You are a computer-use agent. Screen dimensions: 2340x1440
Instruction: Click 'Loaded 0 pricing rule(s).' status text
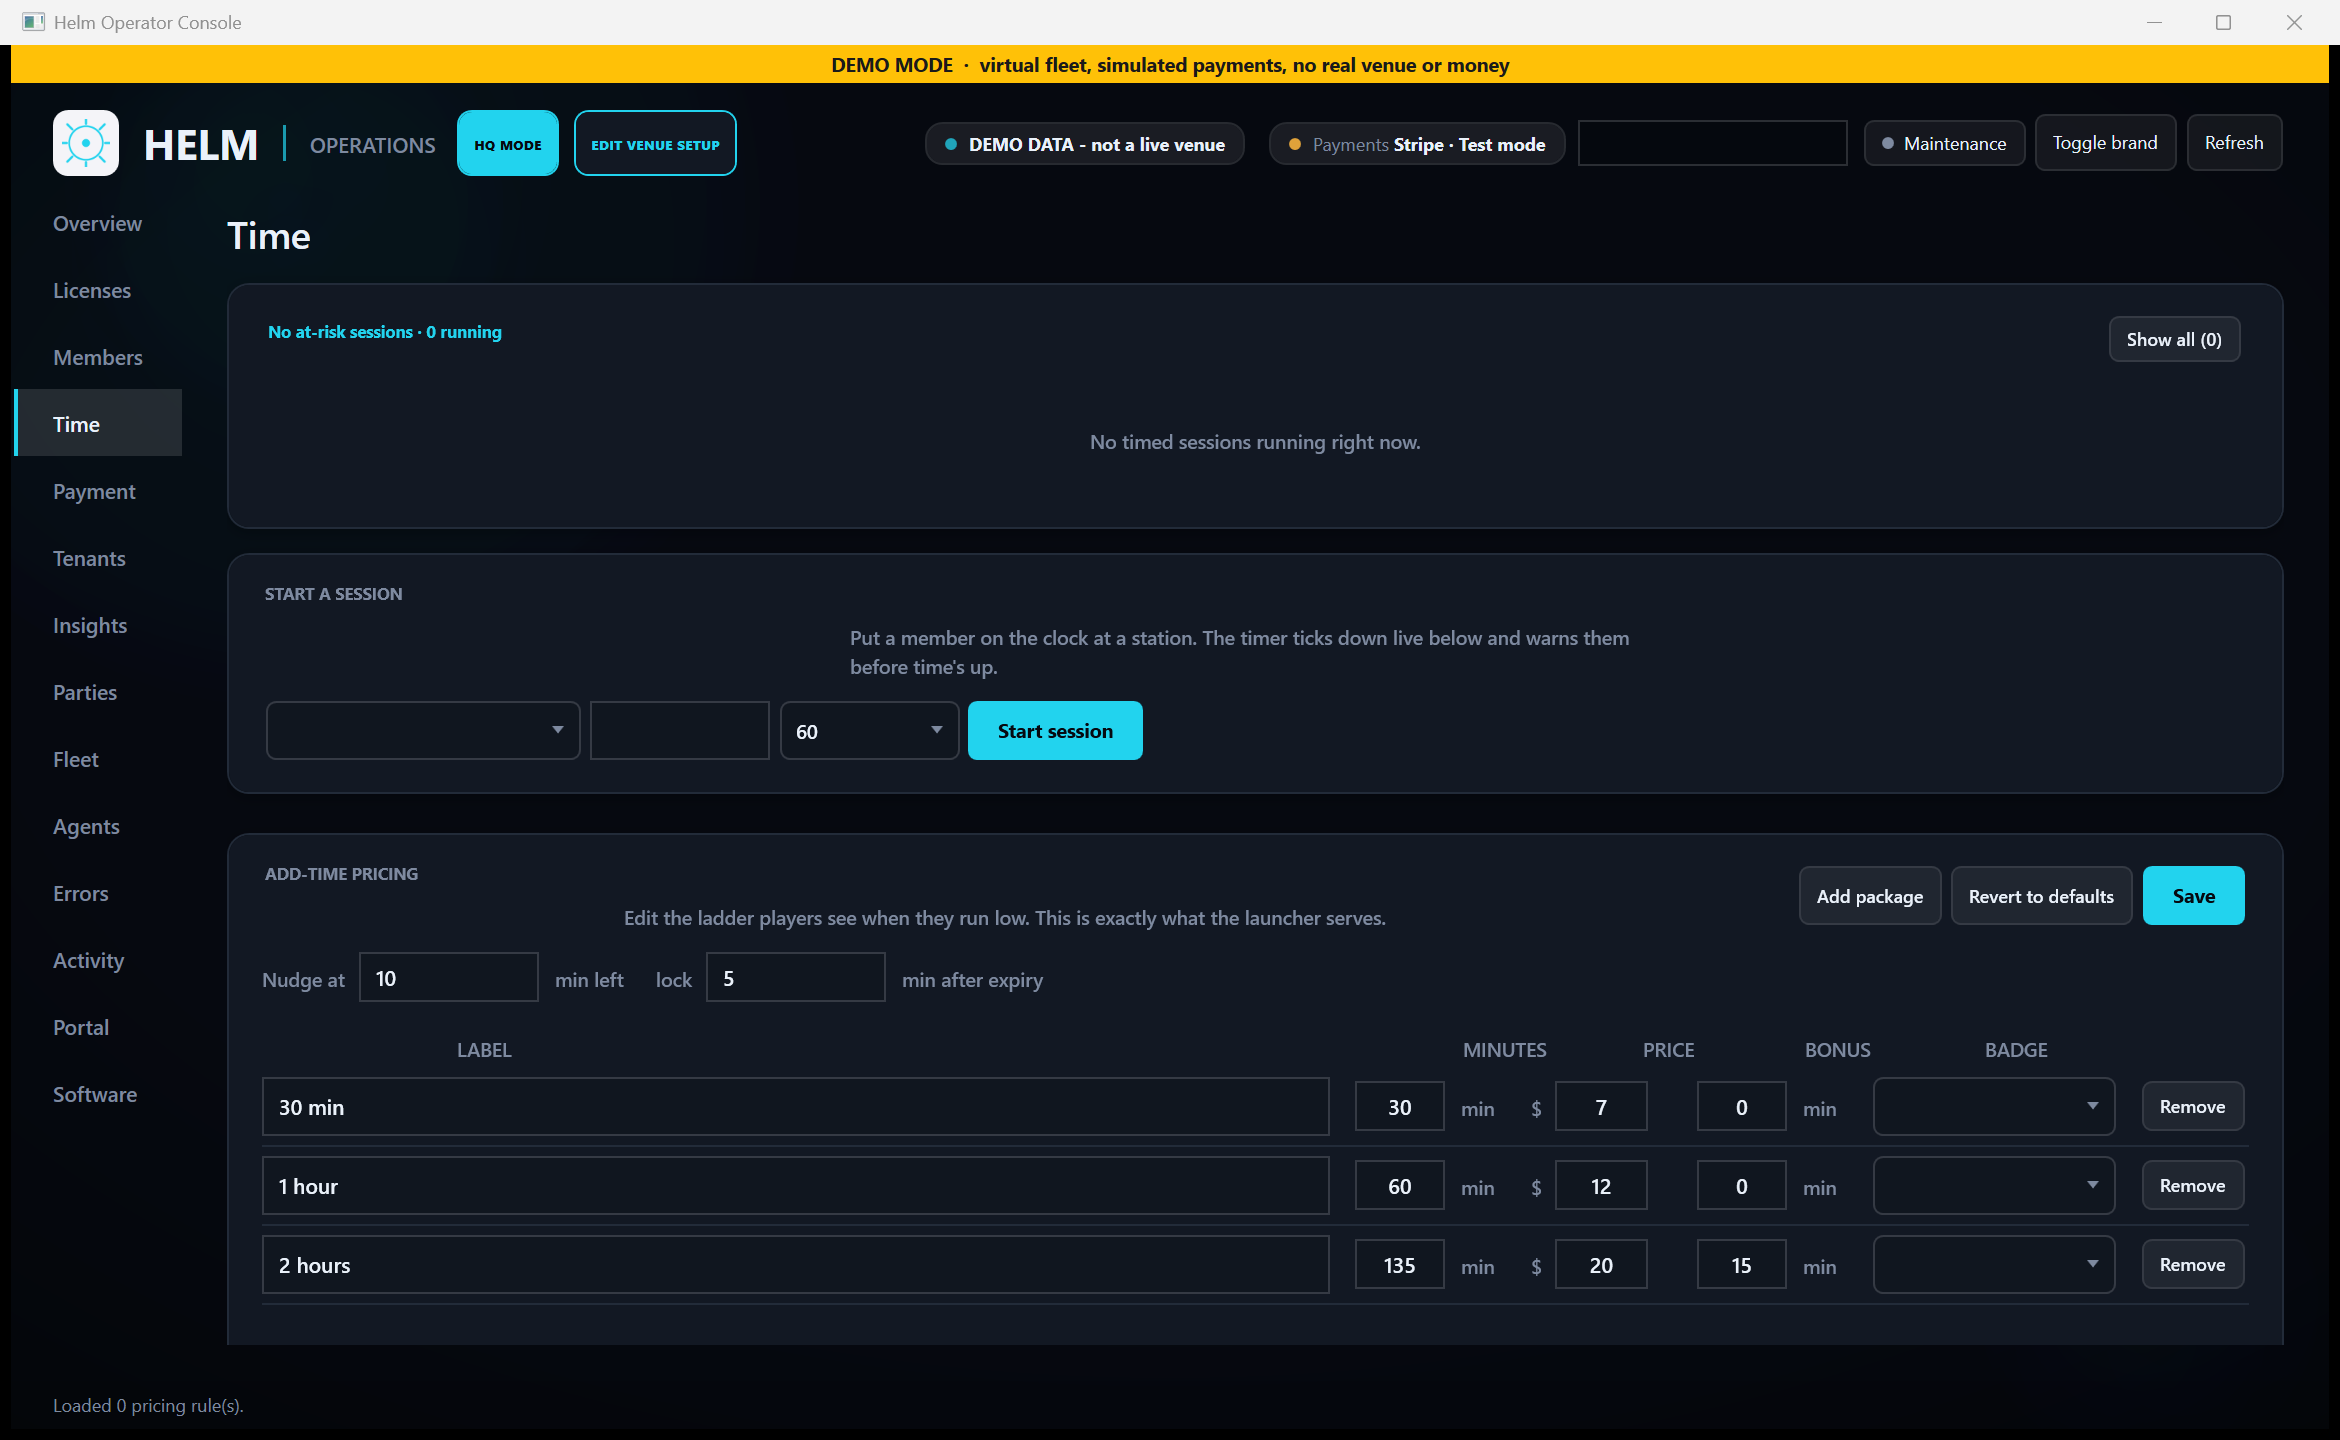pyautogui.click(x=148, y=1405)
